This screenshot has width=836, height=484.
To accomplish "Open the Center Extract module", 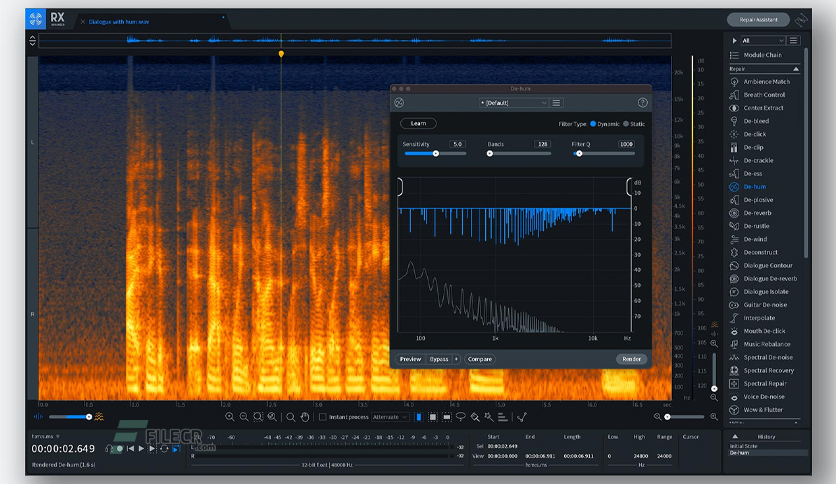I will 756,108.
